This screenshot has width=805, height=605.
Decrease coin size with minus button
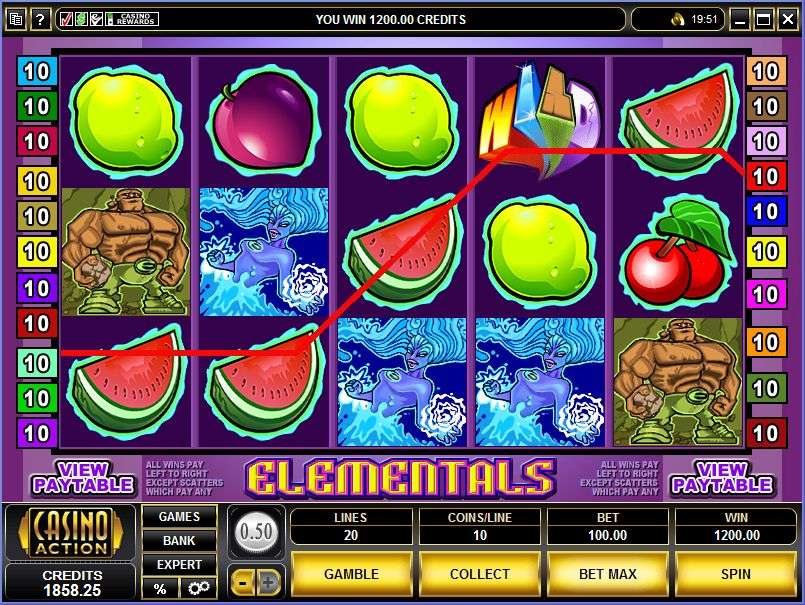point(243,582)
